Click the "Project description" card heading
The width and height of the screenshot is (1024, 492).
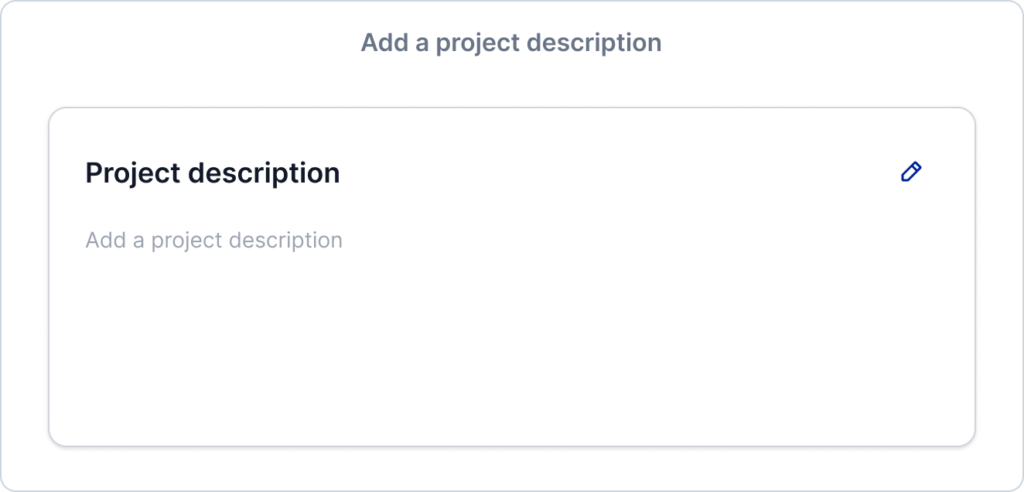click(212, 173)
